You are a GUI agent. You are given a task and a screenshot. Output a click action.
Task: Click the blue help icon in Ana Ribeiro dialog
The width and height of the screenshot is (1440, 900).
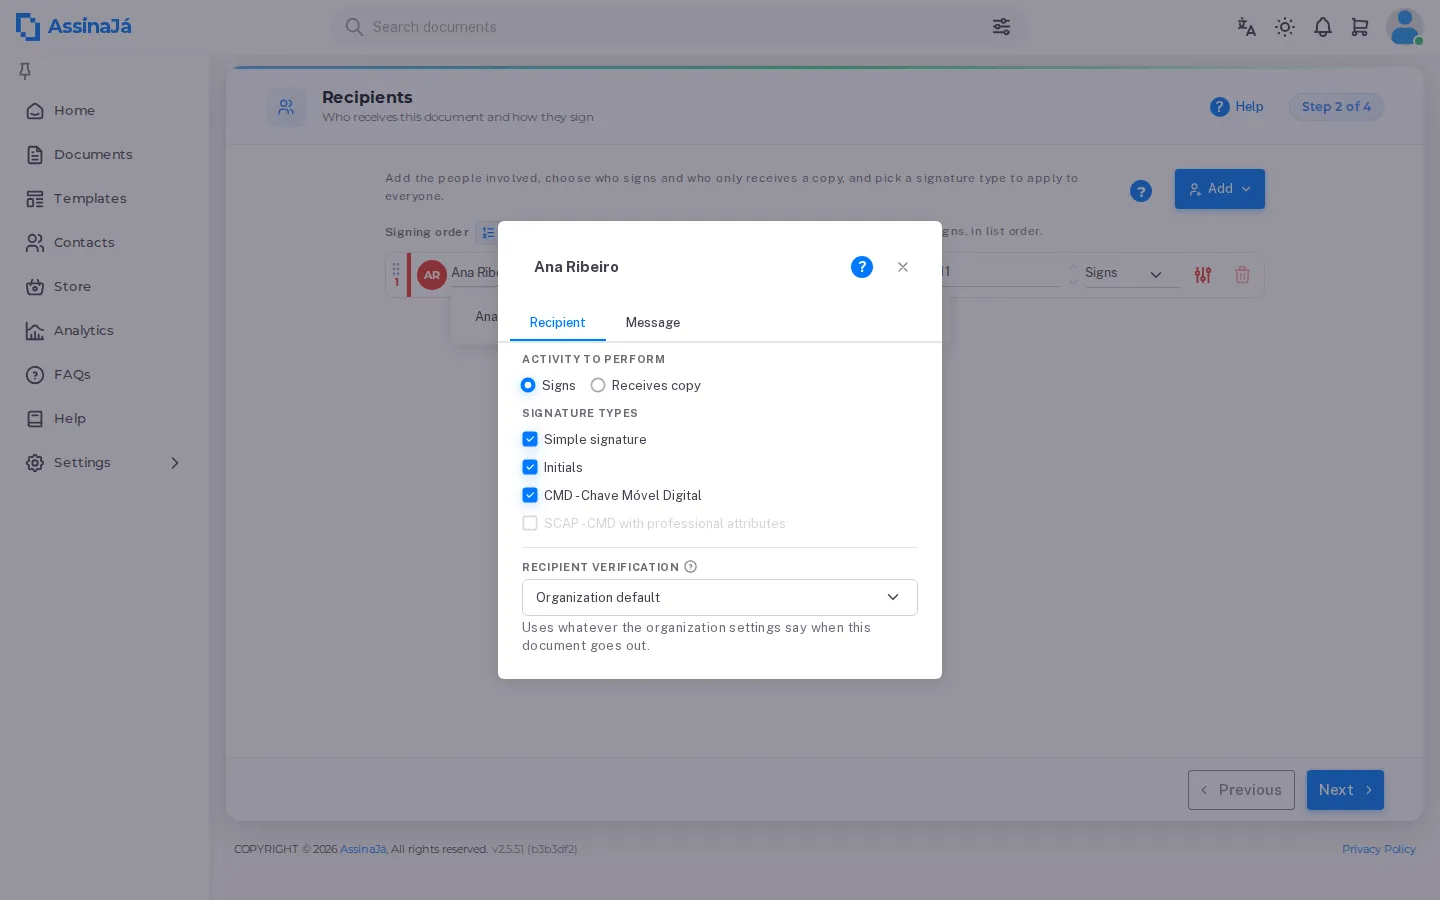click(862, 267)
